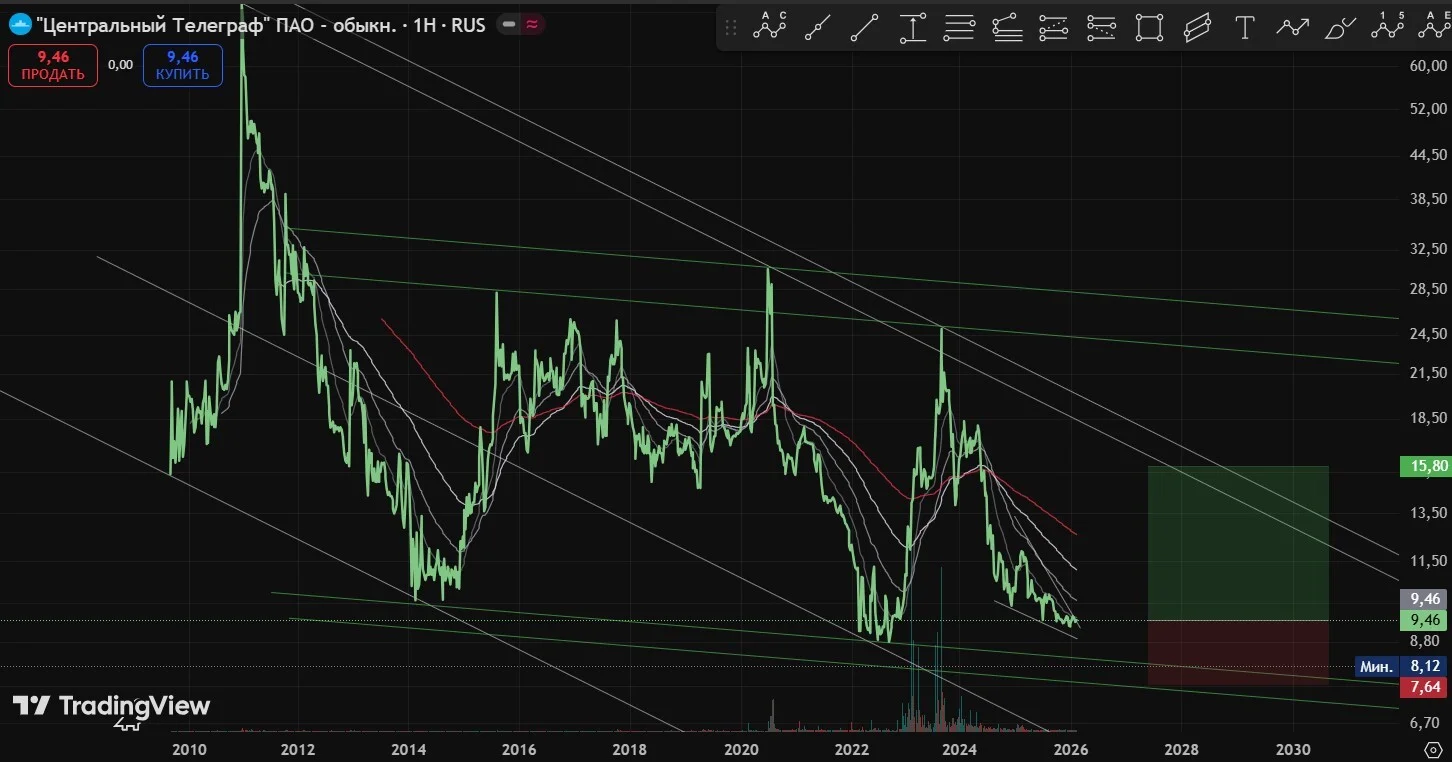Click the blue Мин. 8,12 price label

[x=1401, y=666]
